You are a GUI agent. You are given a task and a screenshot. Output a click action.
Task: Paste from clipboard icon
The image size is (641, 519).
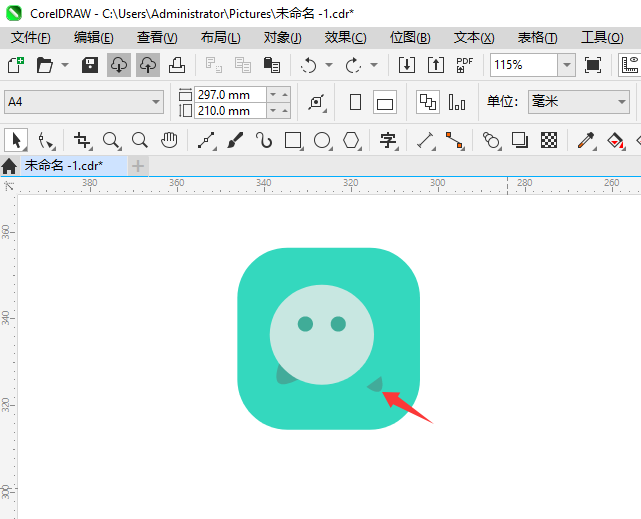[x=272, y=65]
